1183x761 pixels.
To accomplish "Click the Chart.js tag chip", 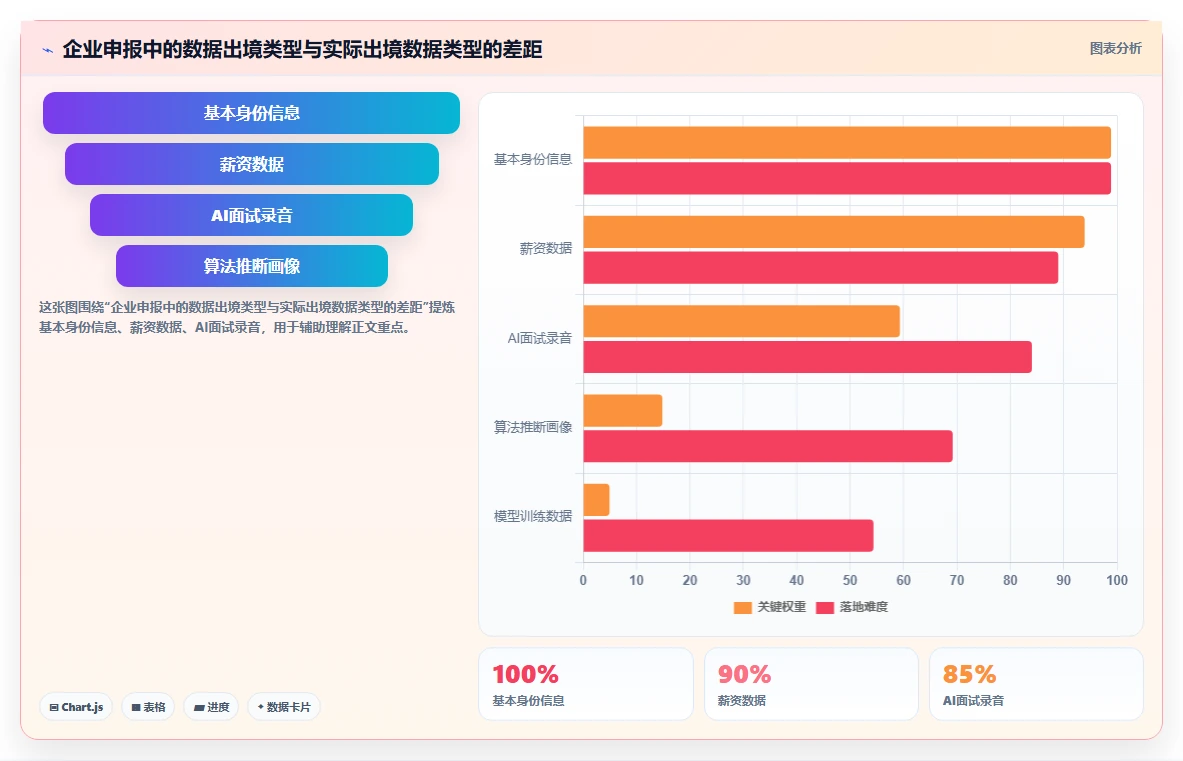I will click(x=76, y=707).
